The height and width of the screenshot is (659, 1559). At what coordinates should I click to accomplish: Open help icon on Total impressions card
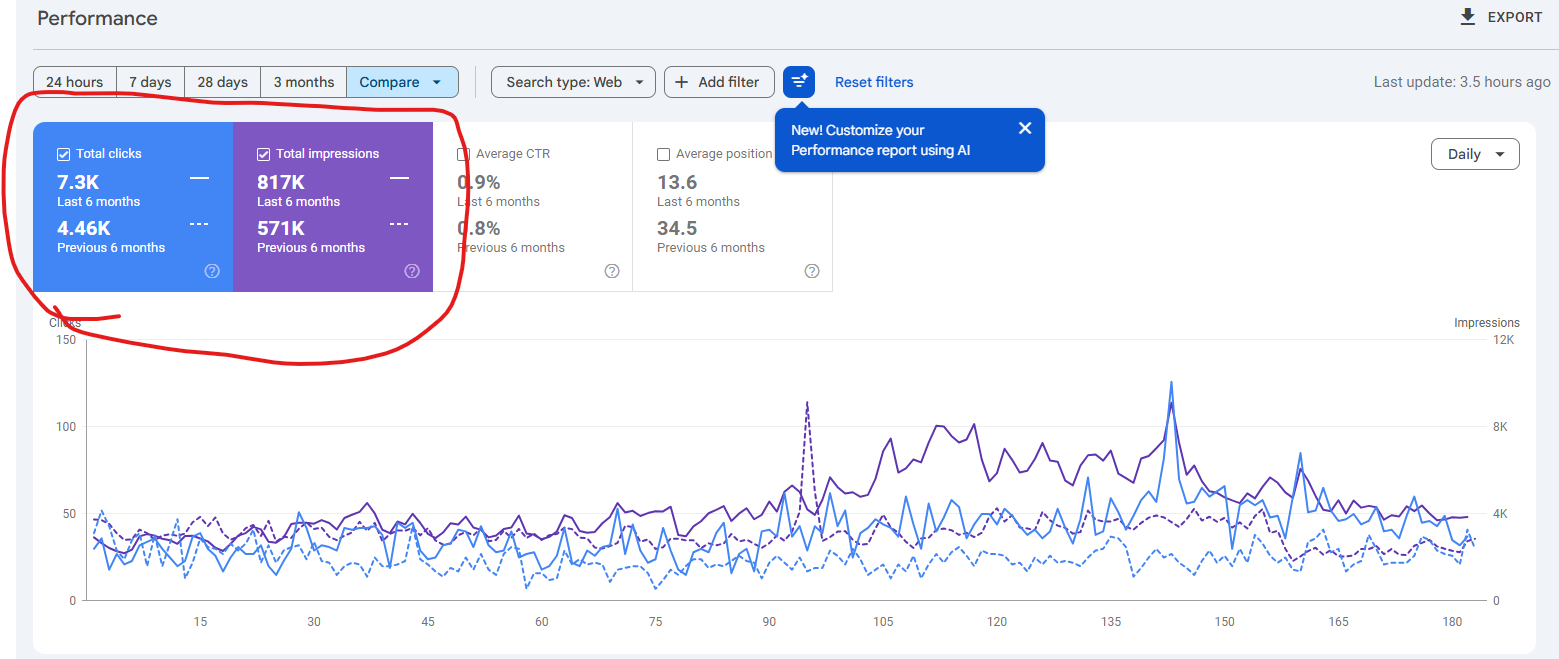pos(412,271)
